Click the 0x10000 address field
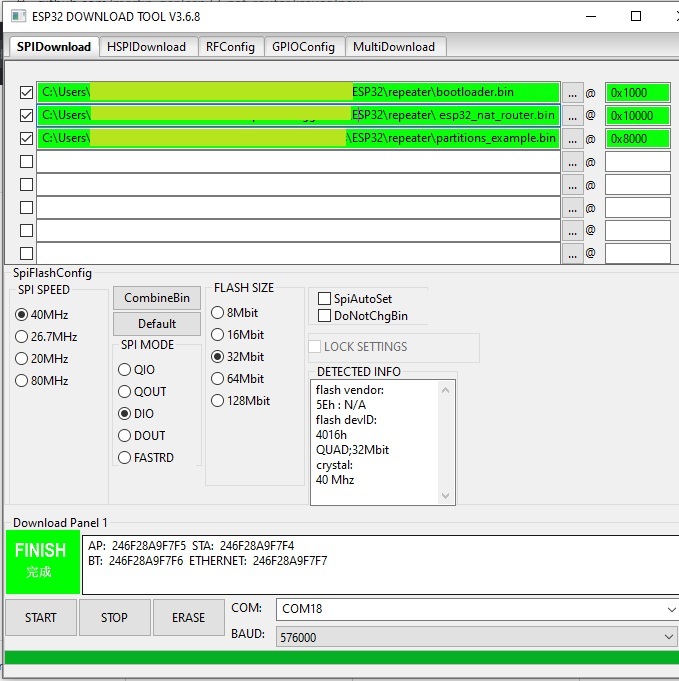Screen dimensions: 679x681 (x=637, y=116)
